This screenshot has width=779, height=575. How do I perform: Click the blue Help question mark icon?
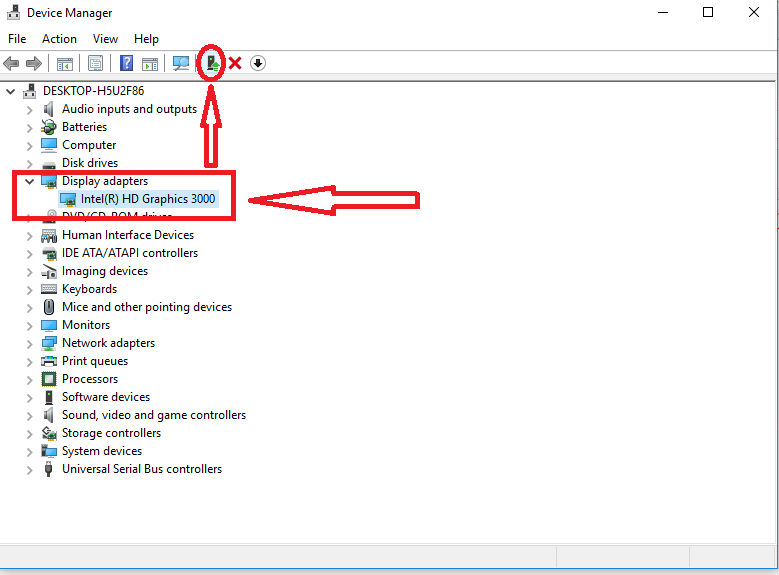[x=127, y=63]
